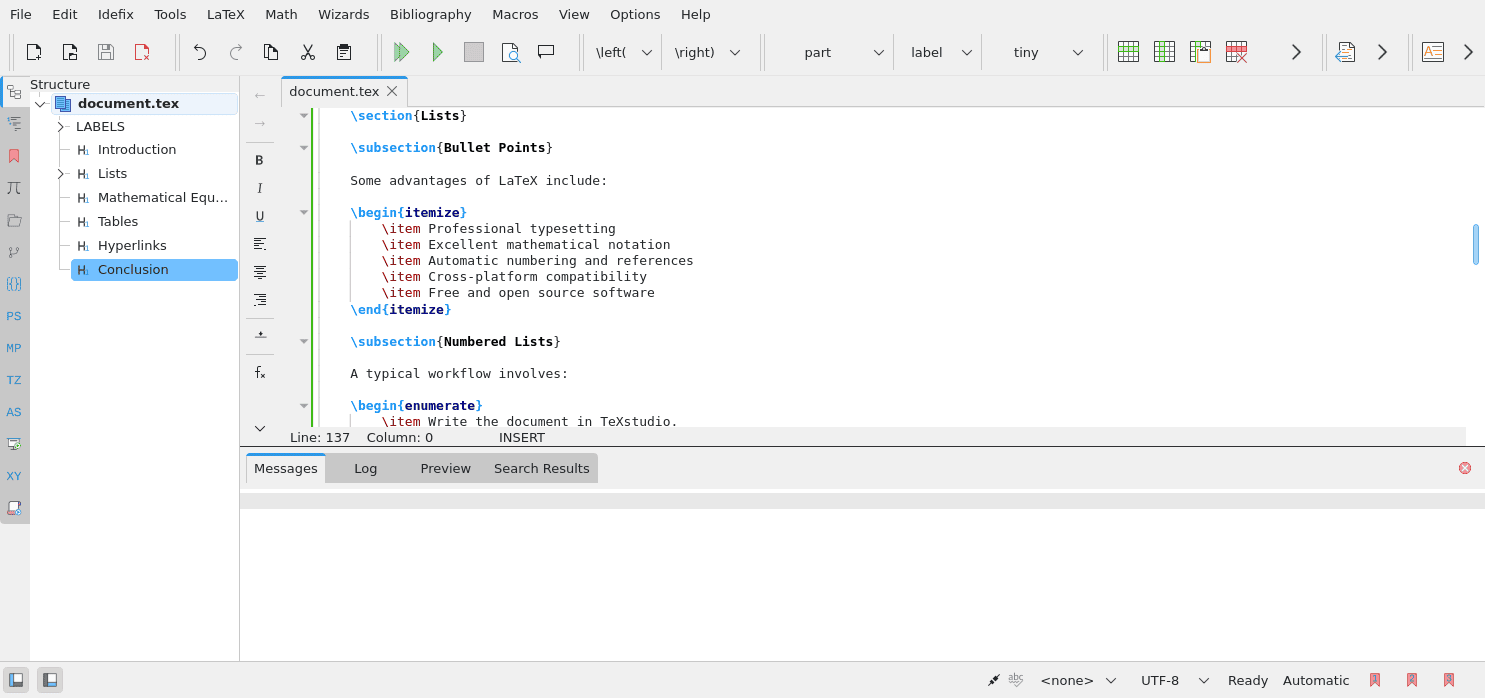
Task: Run Build & View double green arrow
Action: [x=402, y=52]
